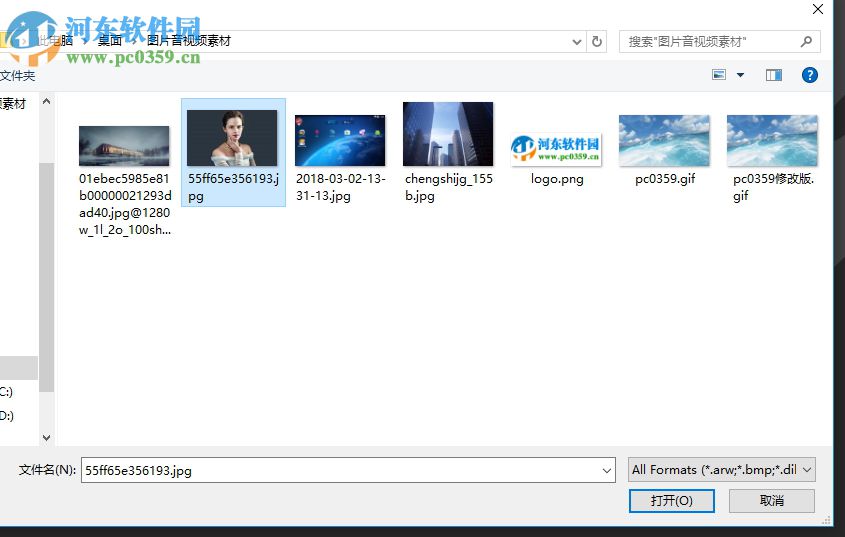Select the pc0359修改版.gif thumbnail

coord(772,140)
